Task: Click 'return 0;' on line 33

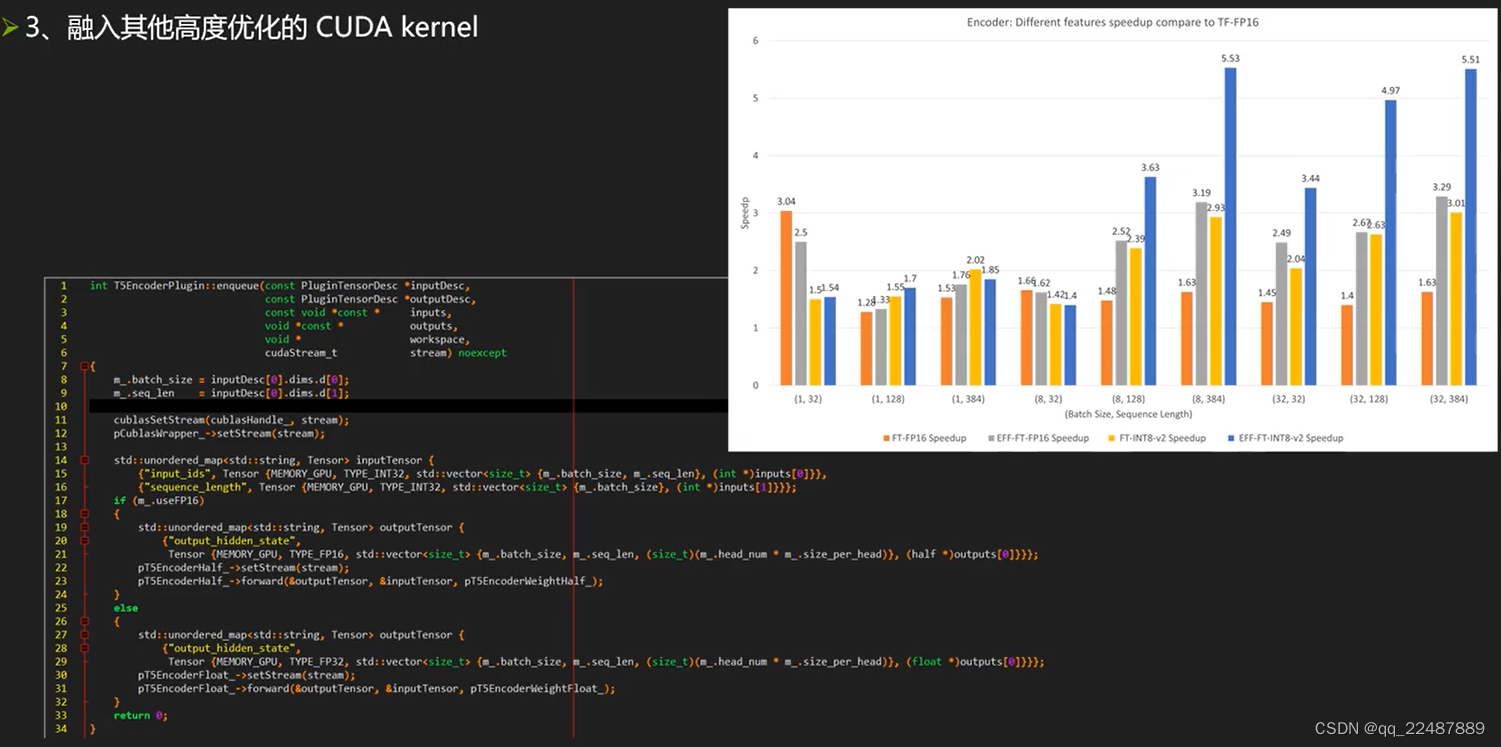Action: coord(141,716)
